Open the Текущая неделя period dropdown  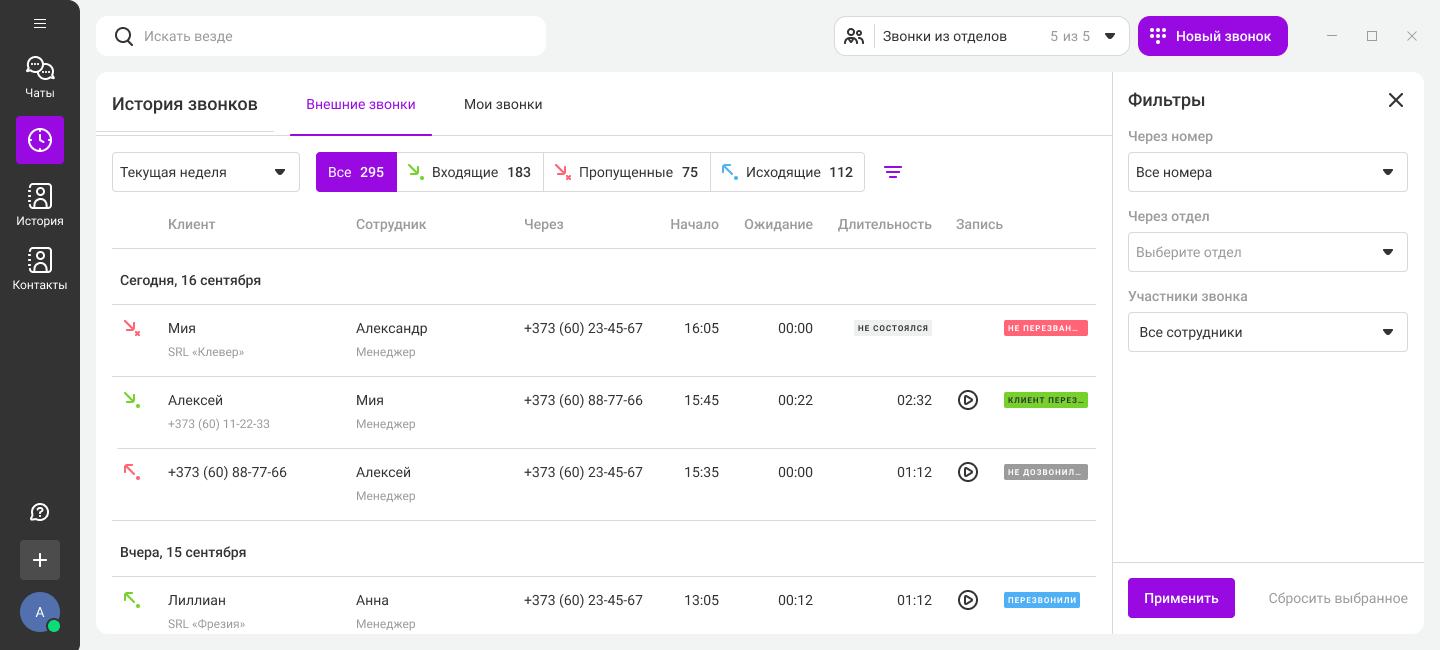(205, 172)
